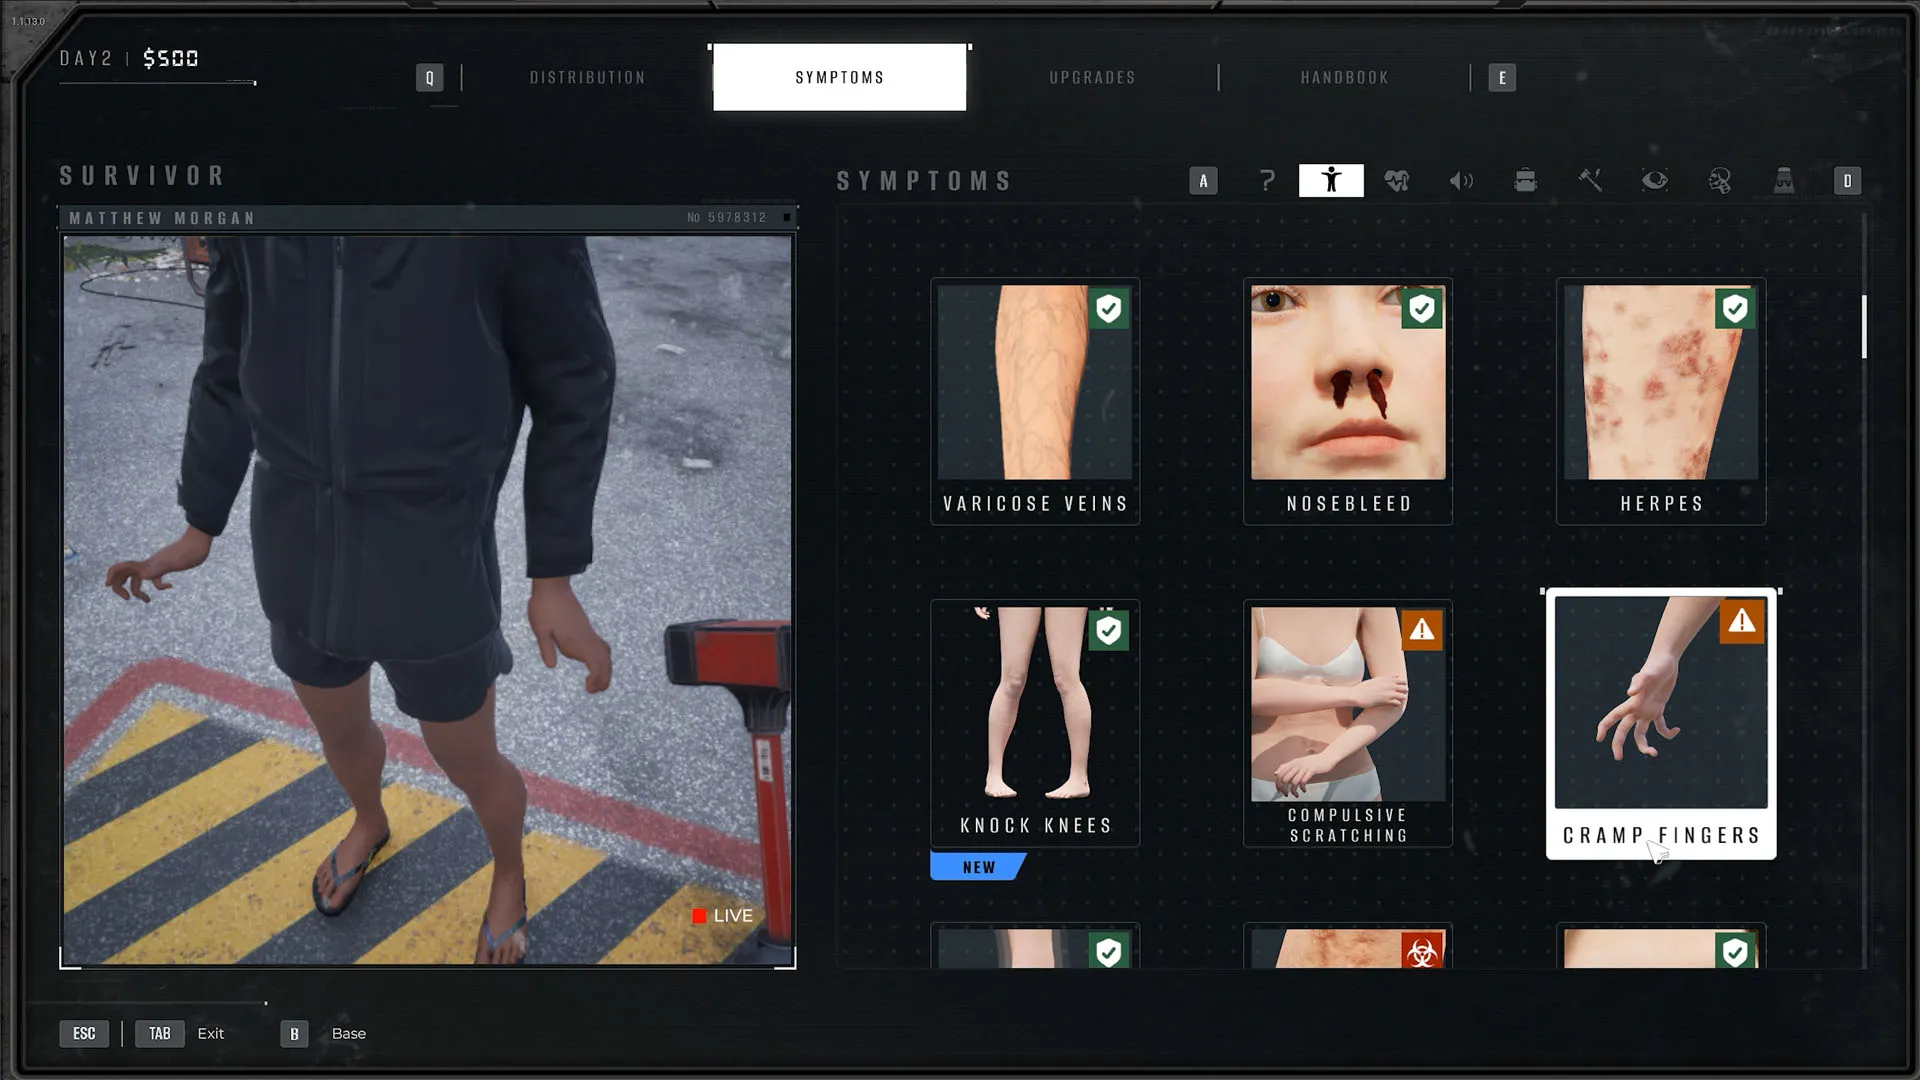Click the Q previous tab key
1920x1080 pixels.
[429, 78]
